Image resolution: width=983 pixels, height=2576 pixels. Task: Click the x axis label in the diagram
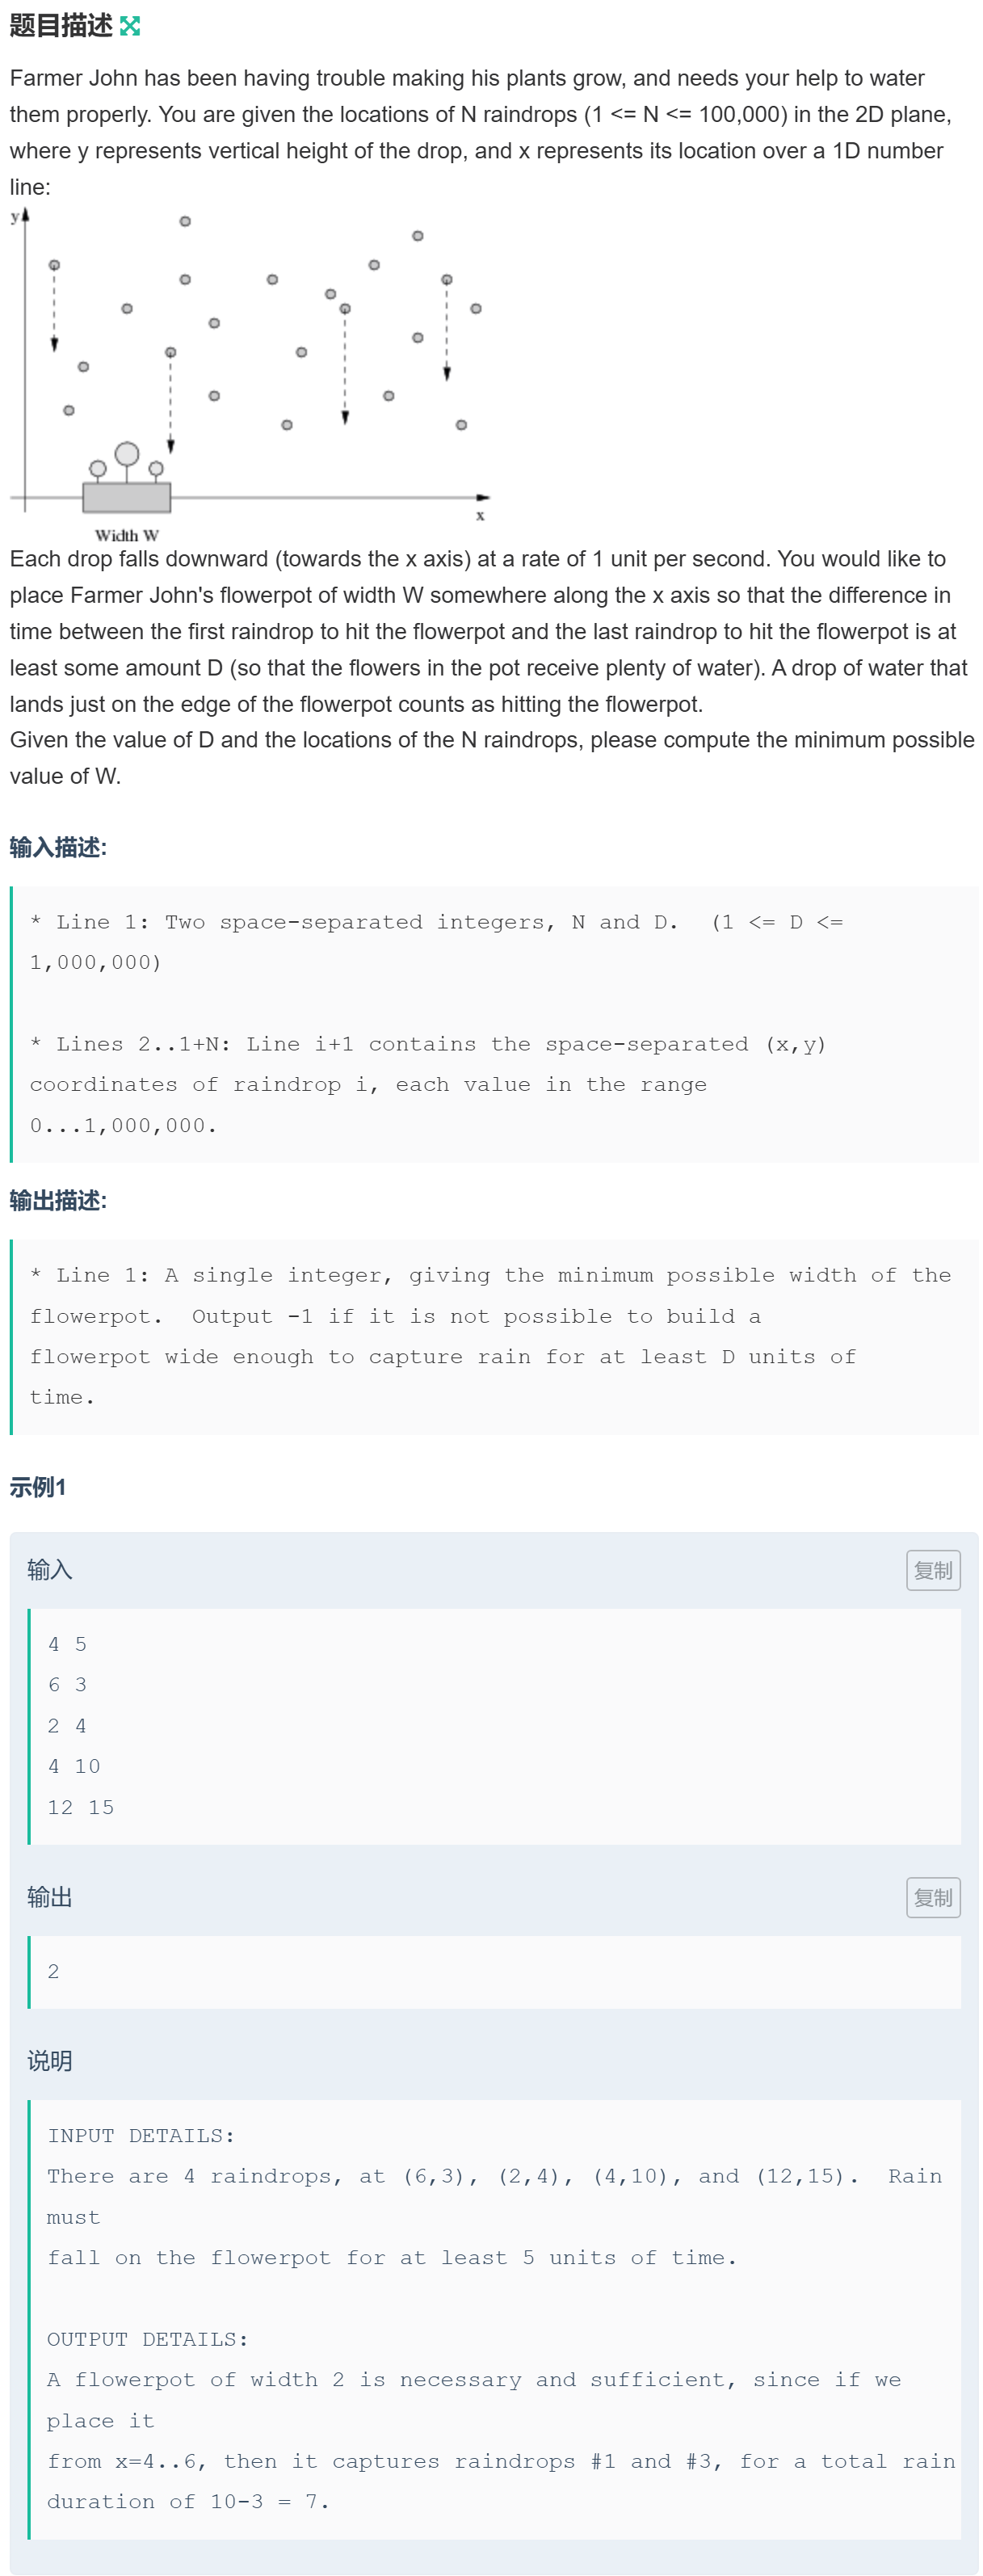(x=480, y=515)
